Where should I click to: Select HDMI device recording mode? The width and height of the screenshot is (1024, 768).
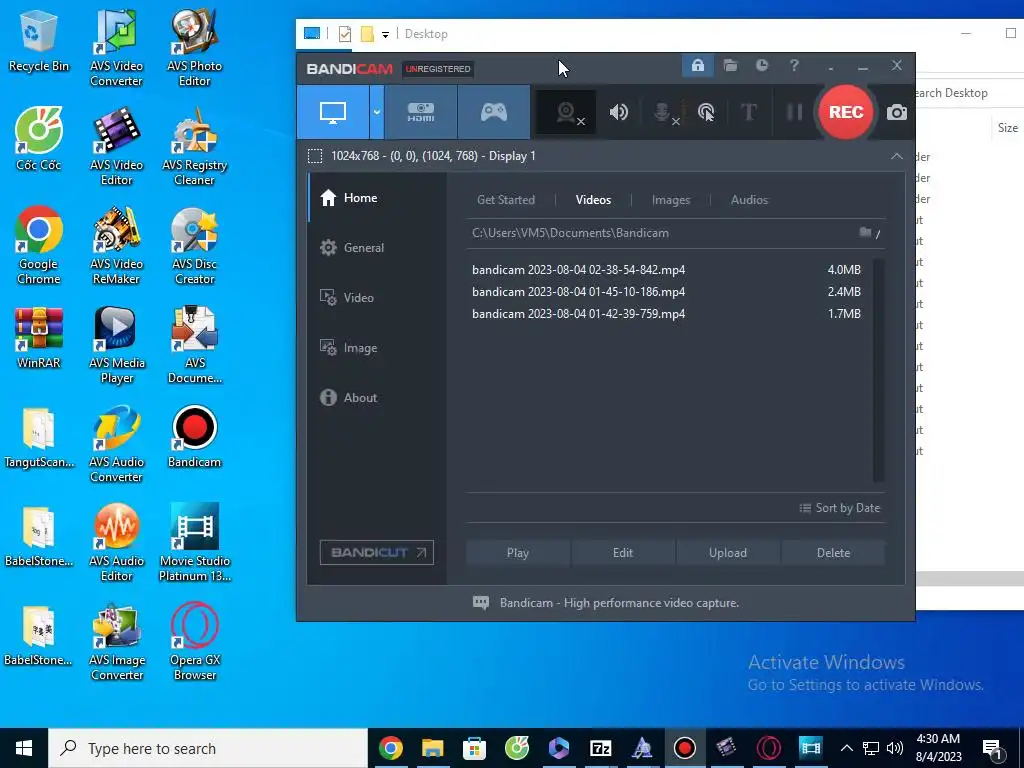pyautogui.click(x=421, y=112)
